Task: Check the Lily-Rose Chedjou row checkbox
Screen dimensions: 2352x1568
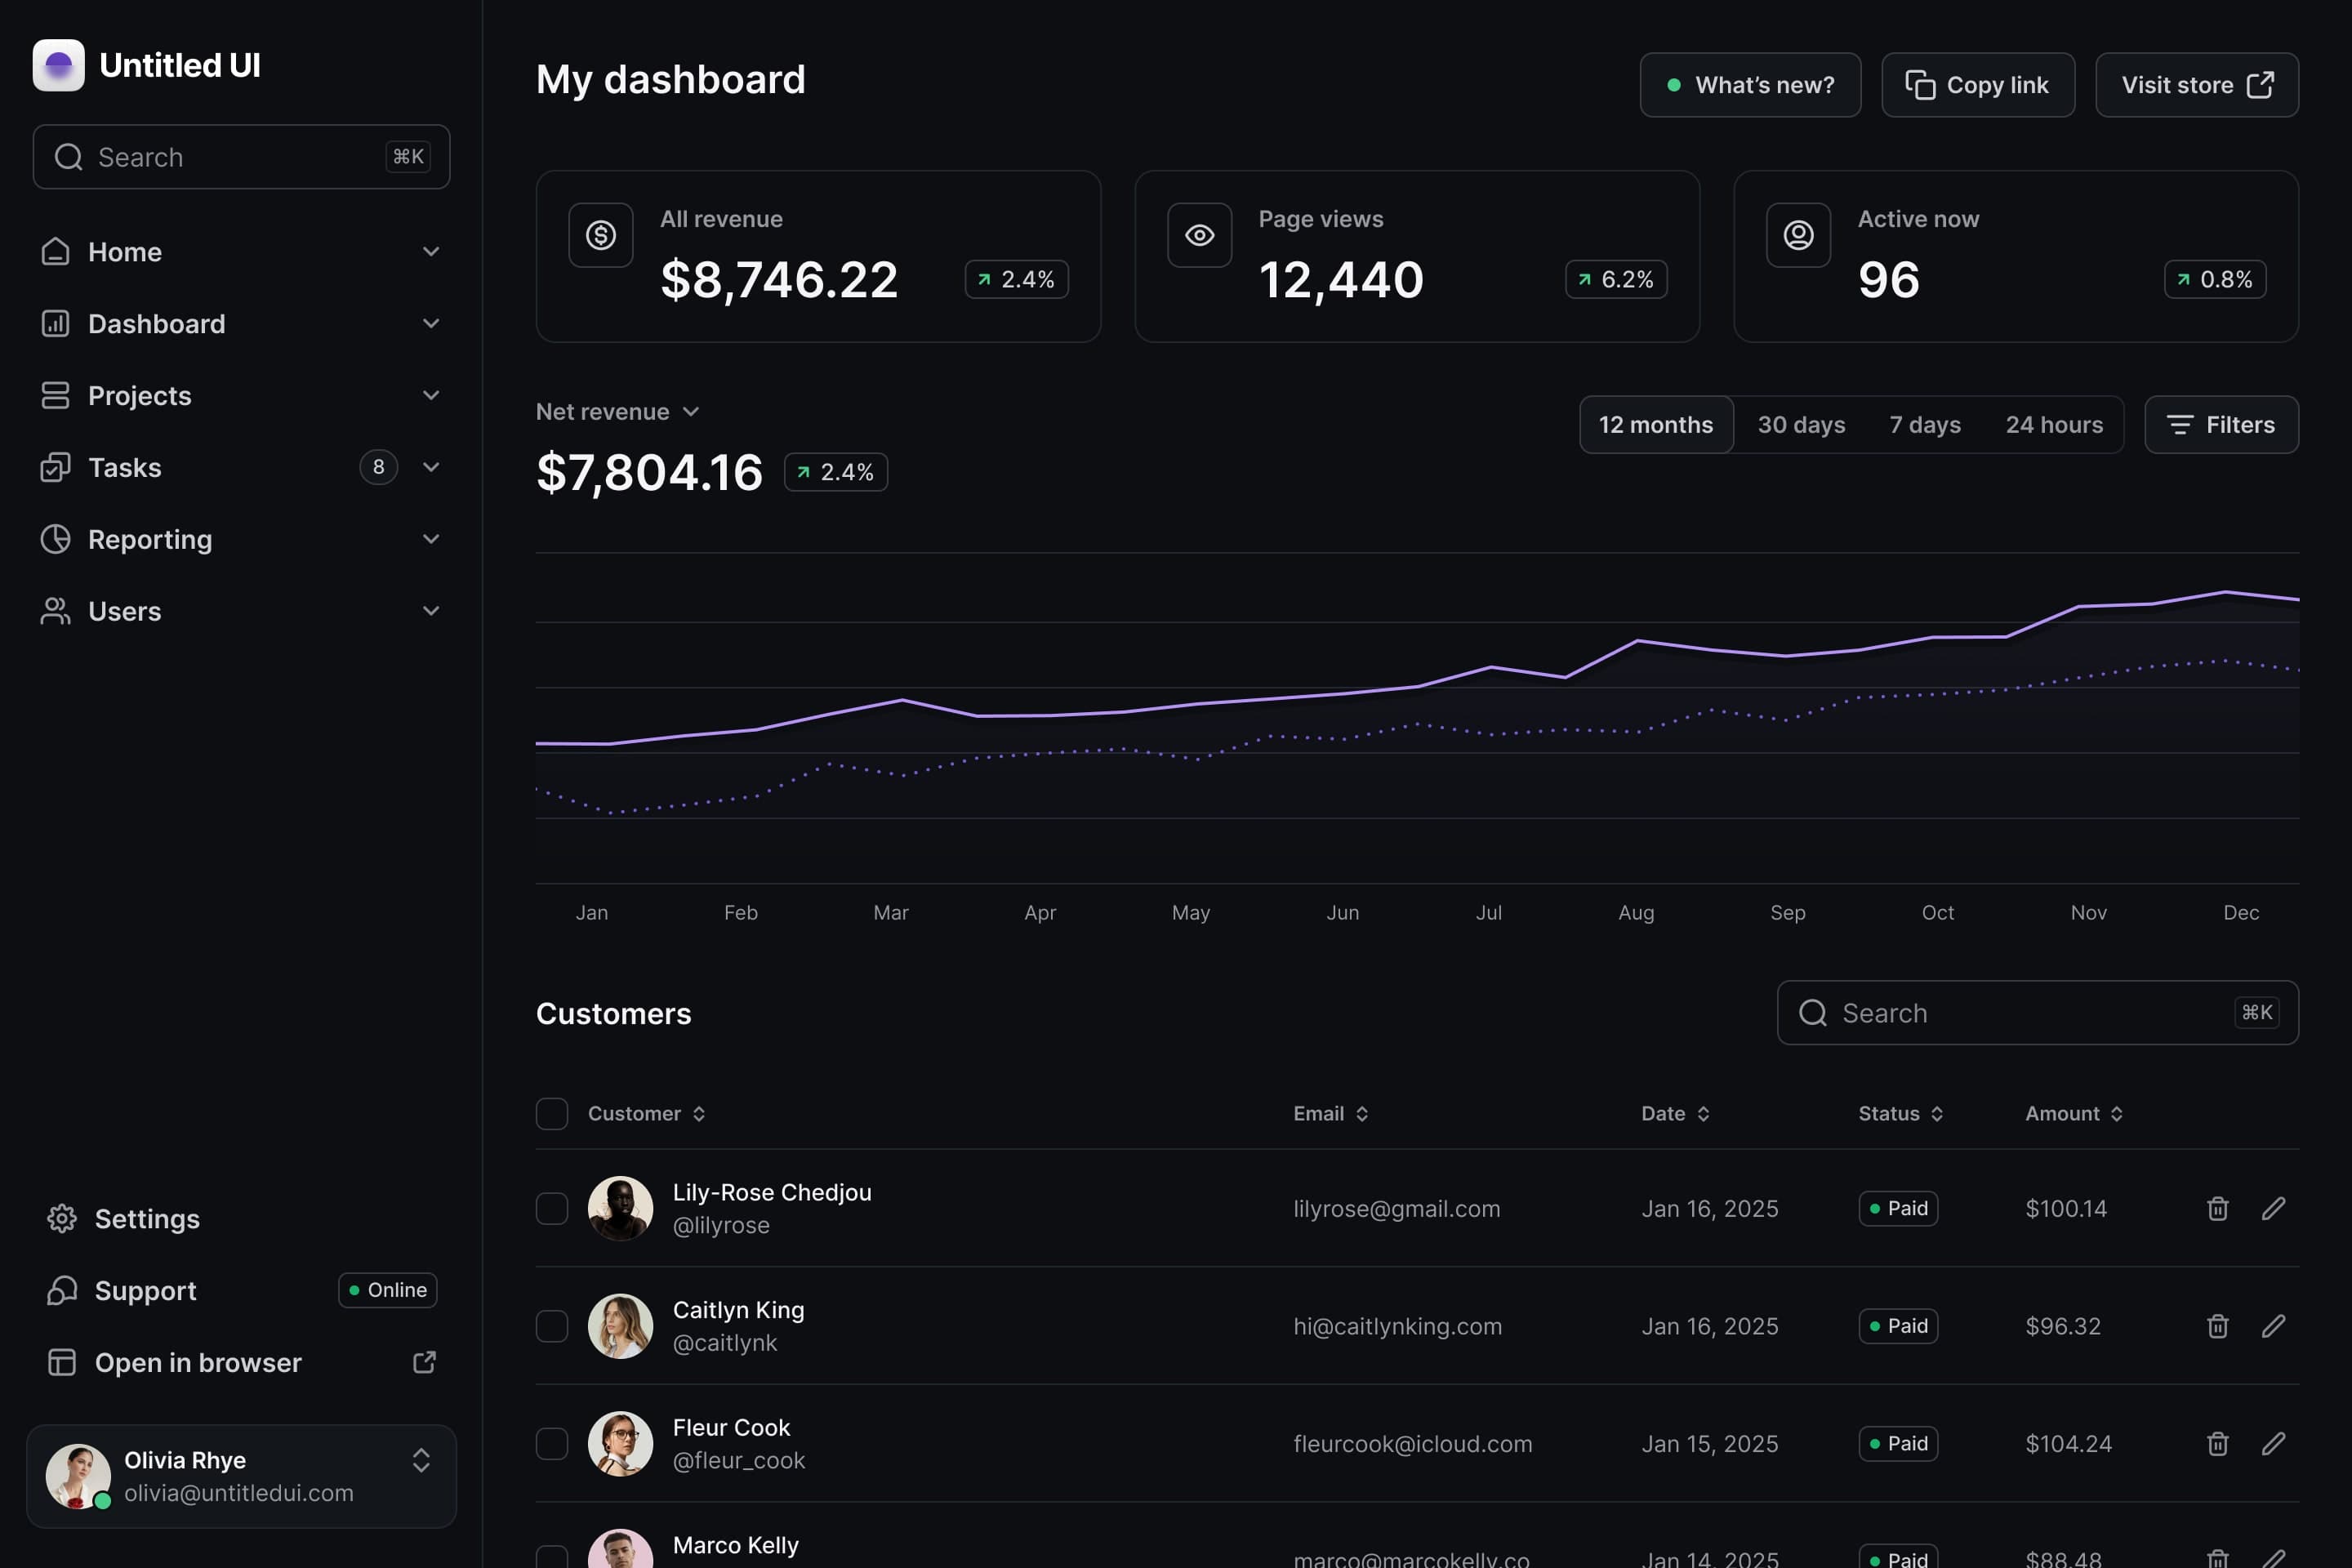Action: tap(552, 1208)
